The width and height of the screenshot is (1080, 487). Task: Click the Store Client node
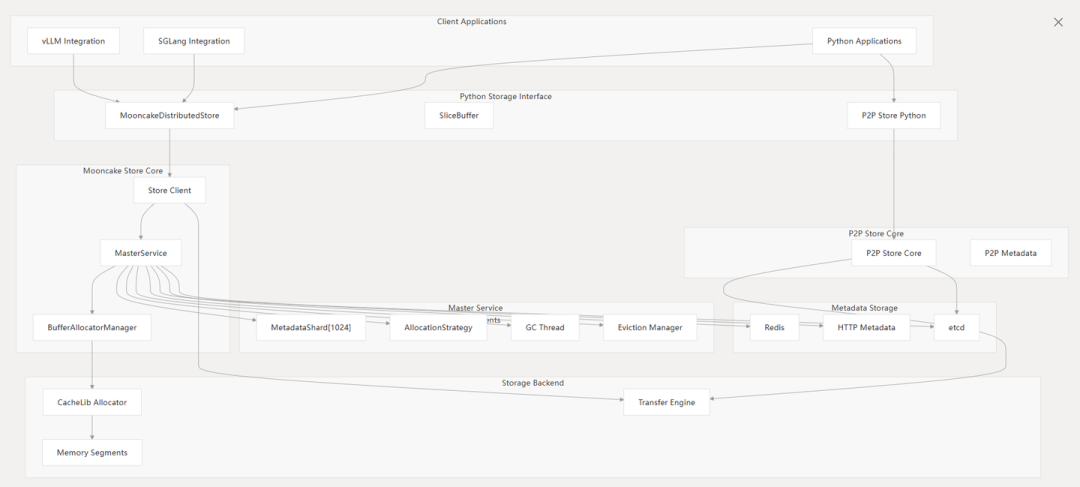tap(169, 190)
